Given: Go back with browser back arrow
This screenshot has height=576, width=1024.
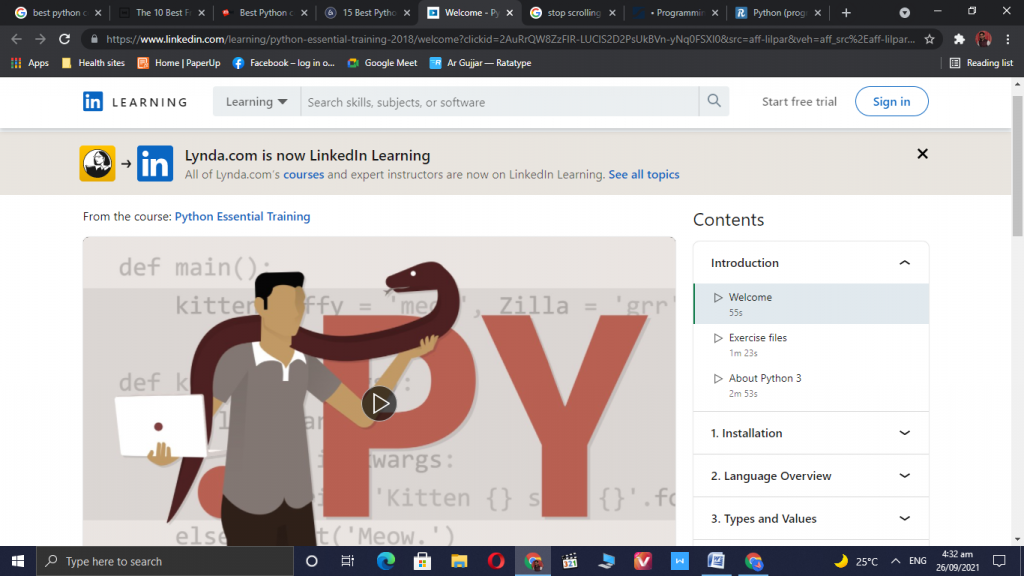Looking at the screenshot, I should (x=16, y=39).
